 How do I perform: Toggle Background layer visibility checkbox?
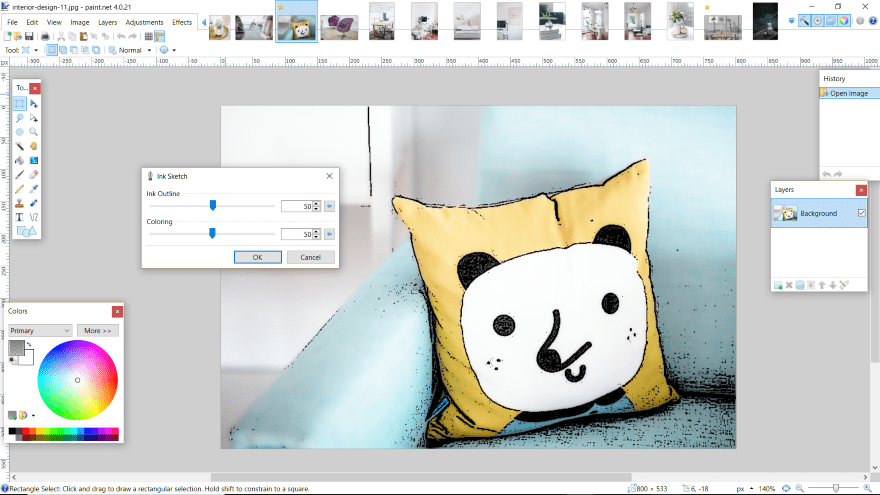point(861,213)
